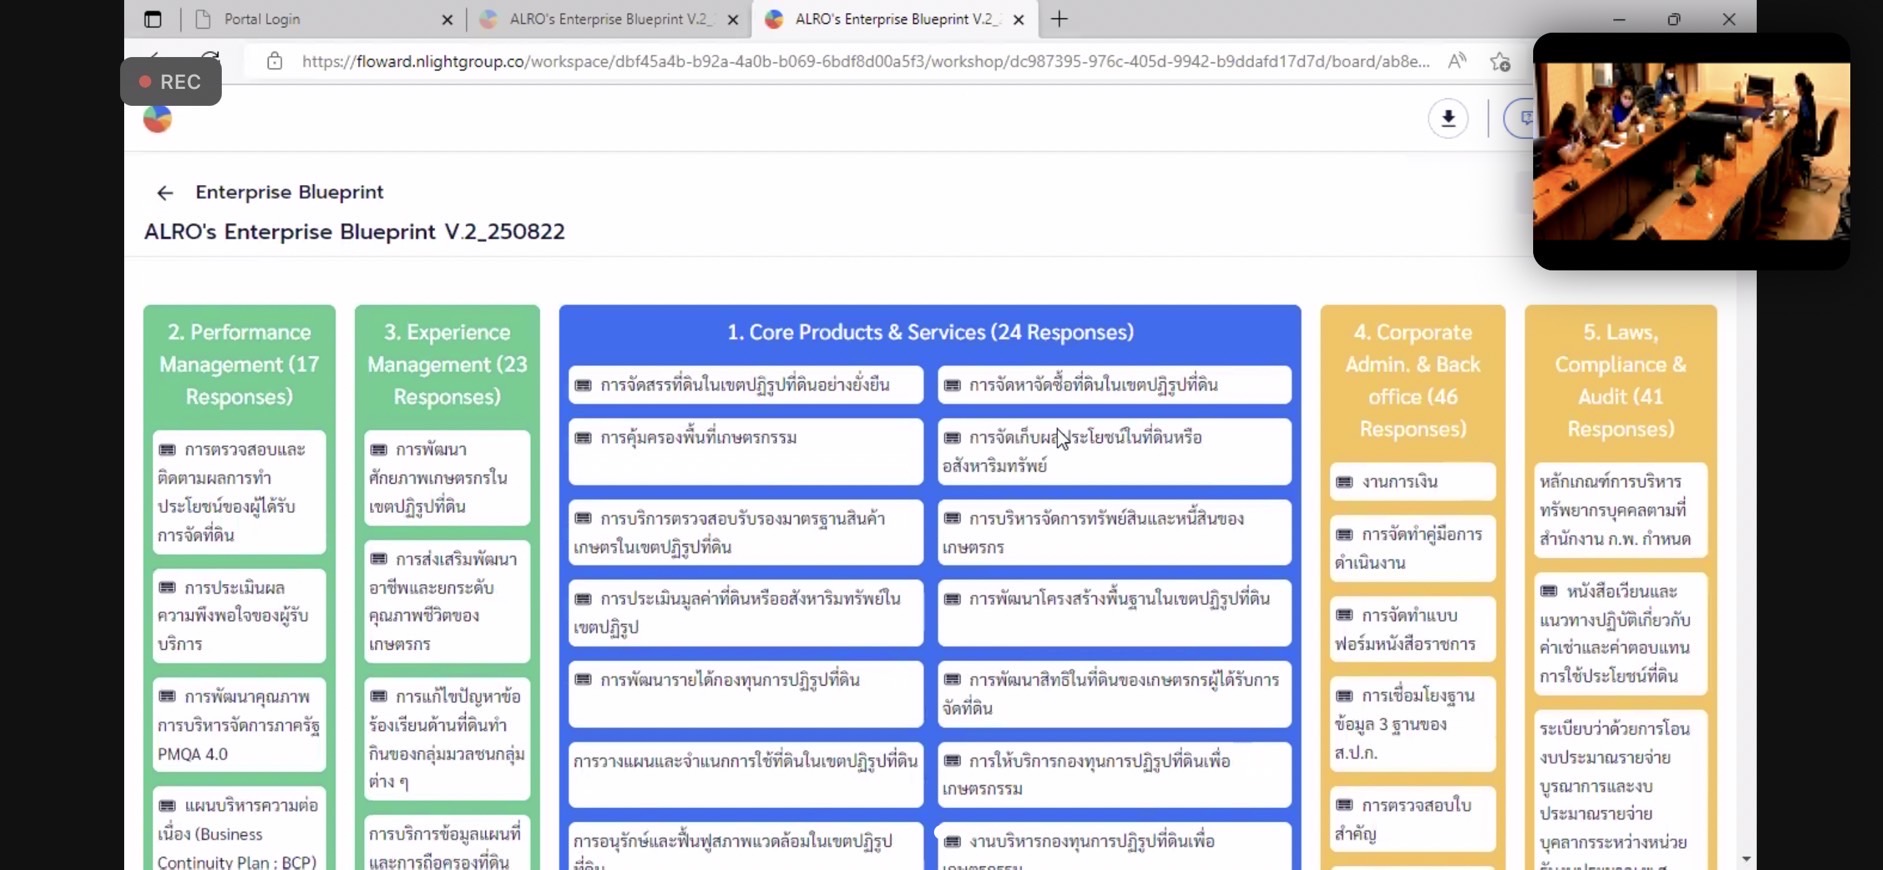Click the meeting video thumbnail overlay

click(1691, 151)
